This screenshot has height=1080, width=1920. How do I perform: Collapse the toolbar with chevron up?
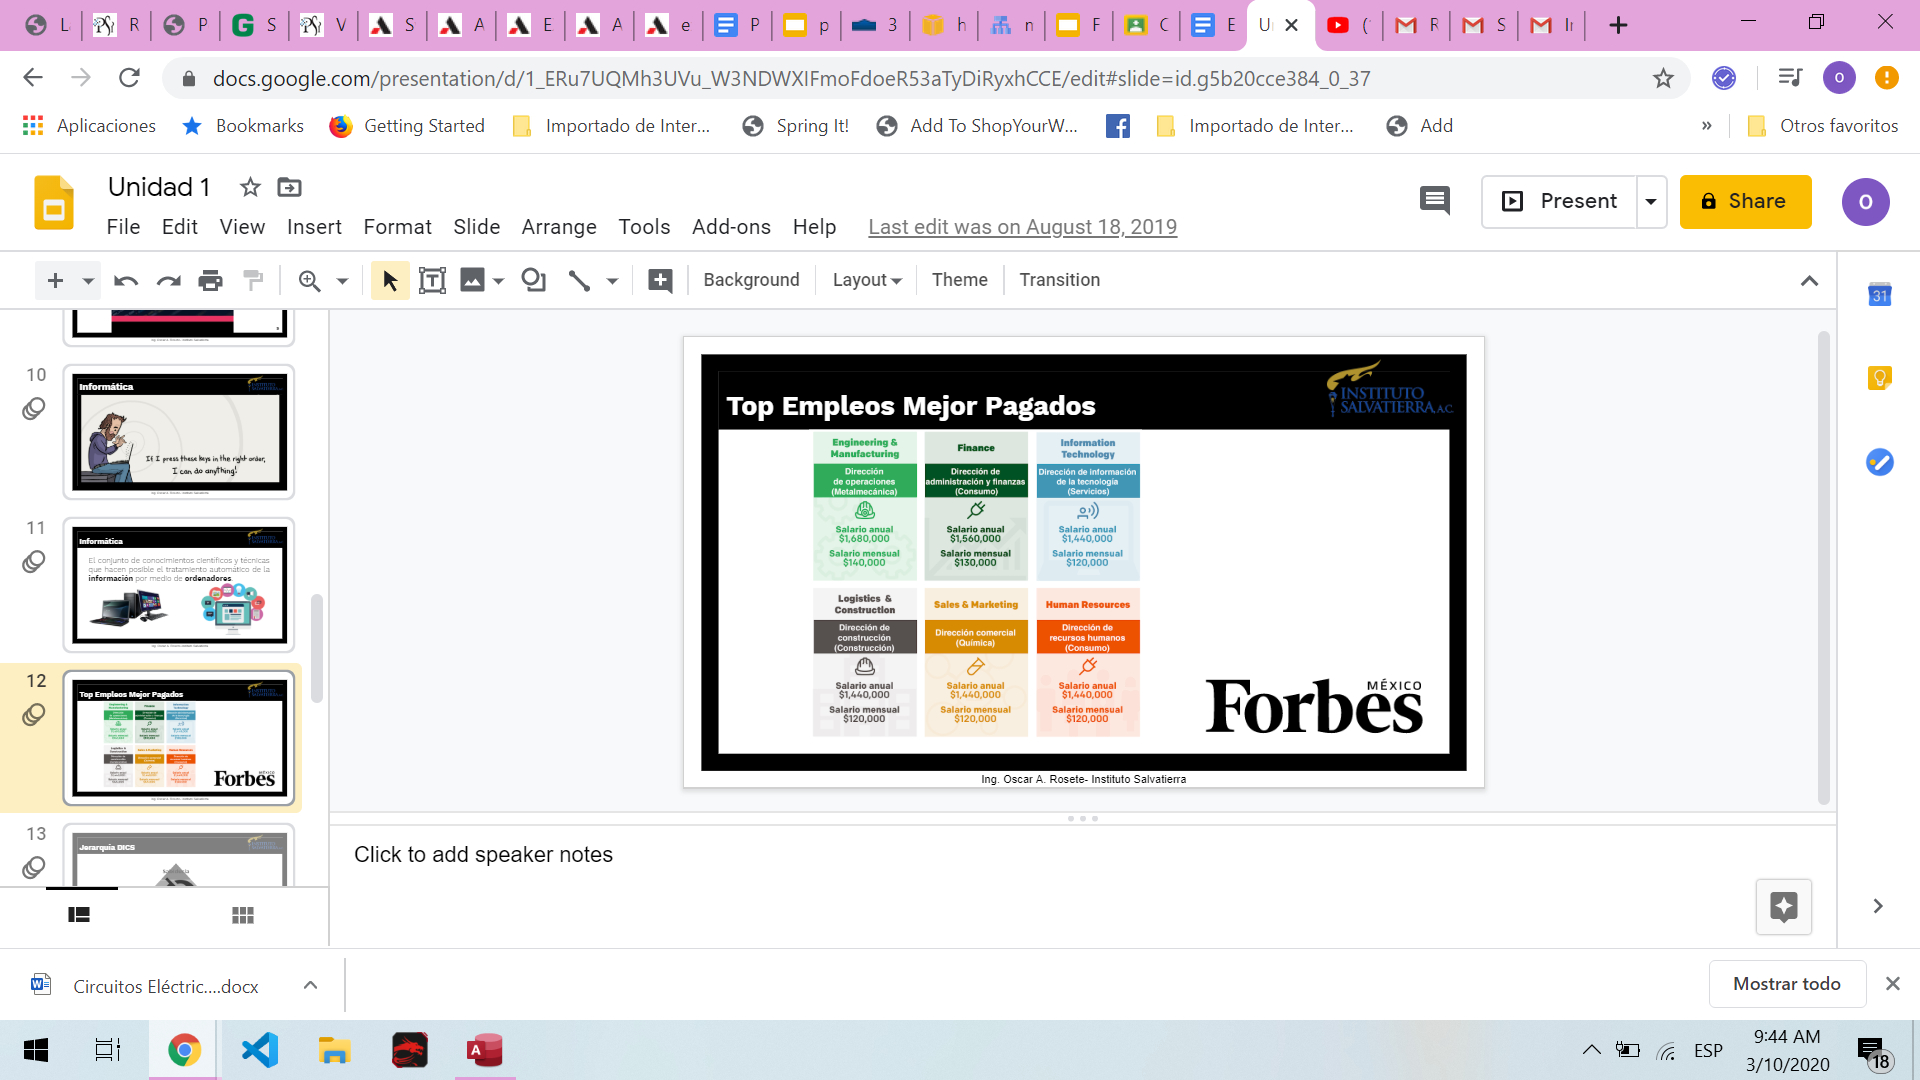pyautogui.click(x=1809, y=281)
